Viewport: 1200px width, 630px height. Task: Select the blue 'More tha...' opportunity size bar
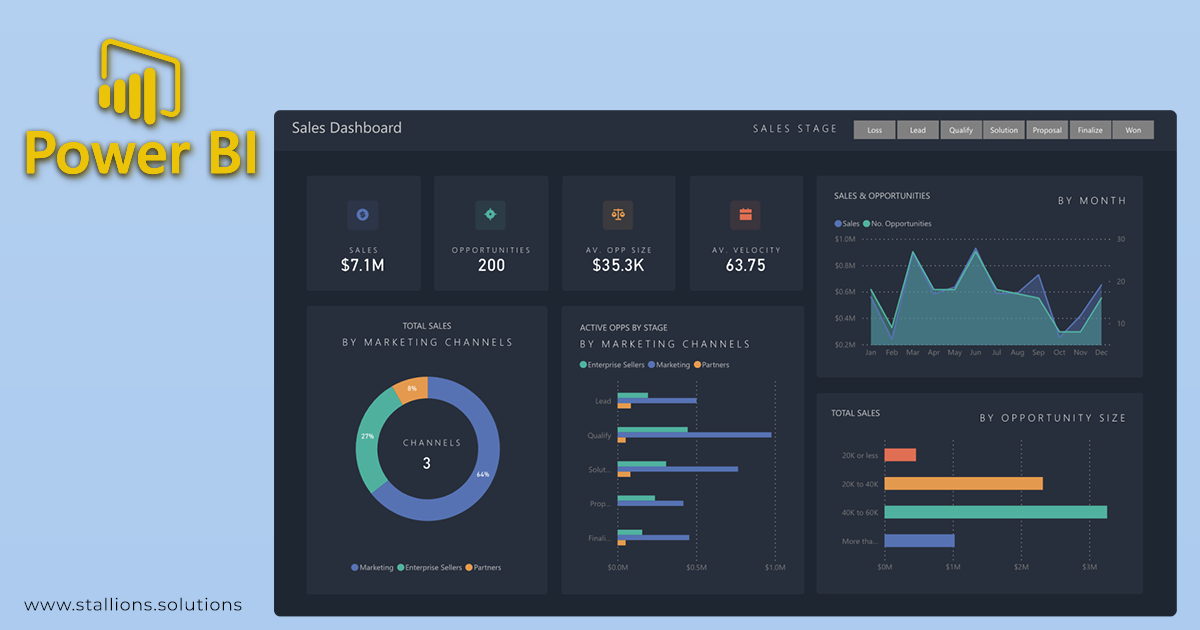tap(920, 541)
